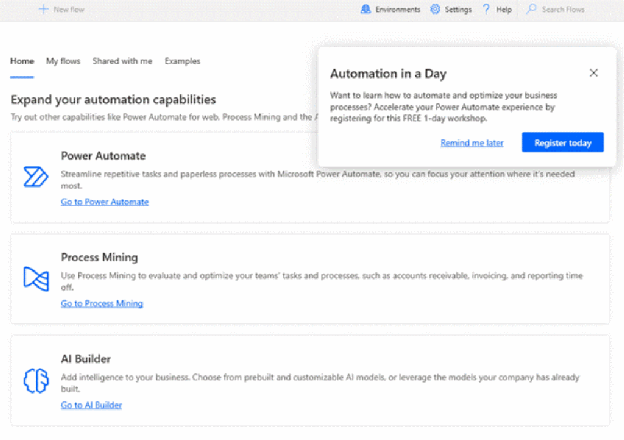
Task: Click the Register today button
Action: [563, 142]
